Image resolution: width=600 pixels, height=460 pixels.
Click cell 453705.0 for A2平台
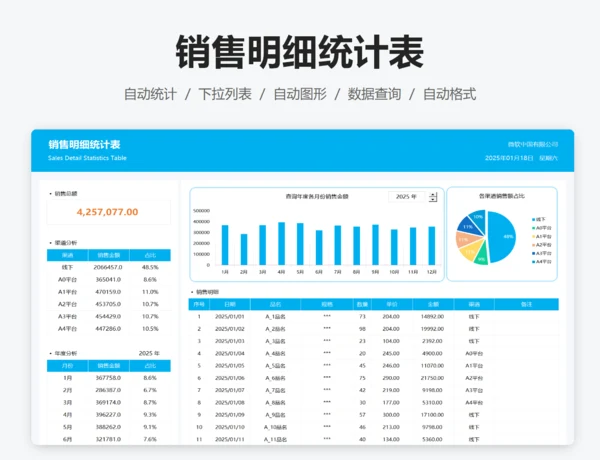[x=108, y=304]
